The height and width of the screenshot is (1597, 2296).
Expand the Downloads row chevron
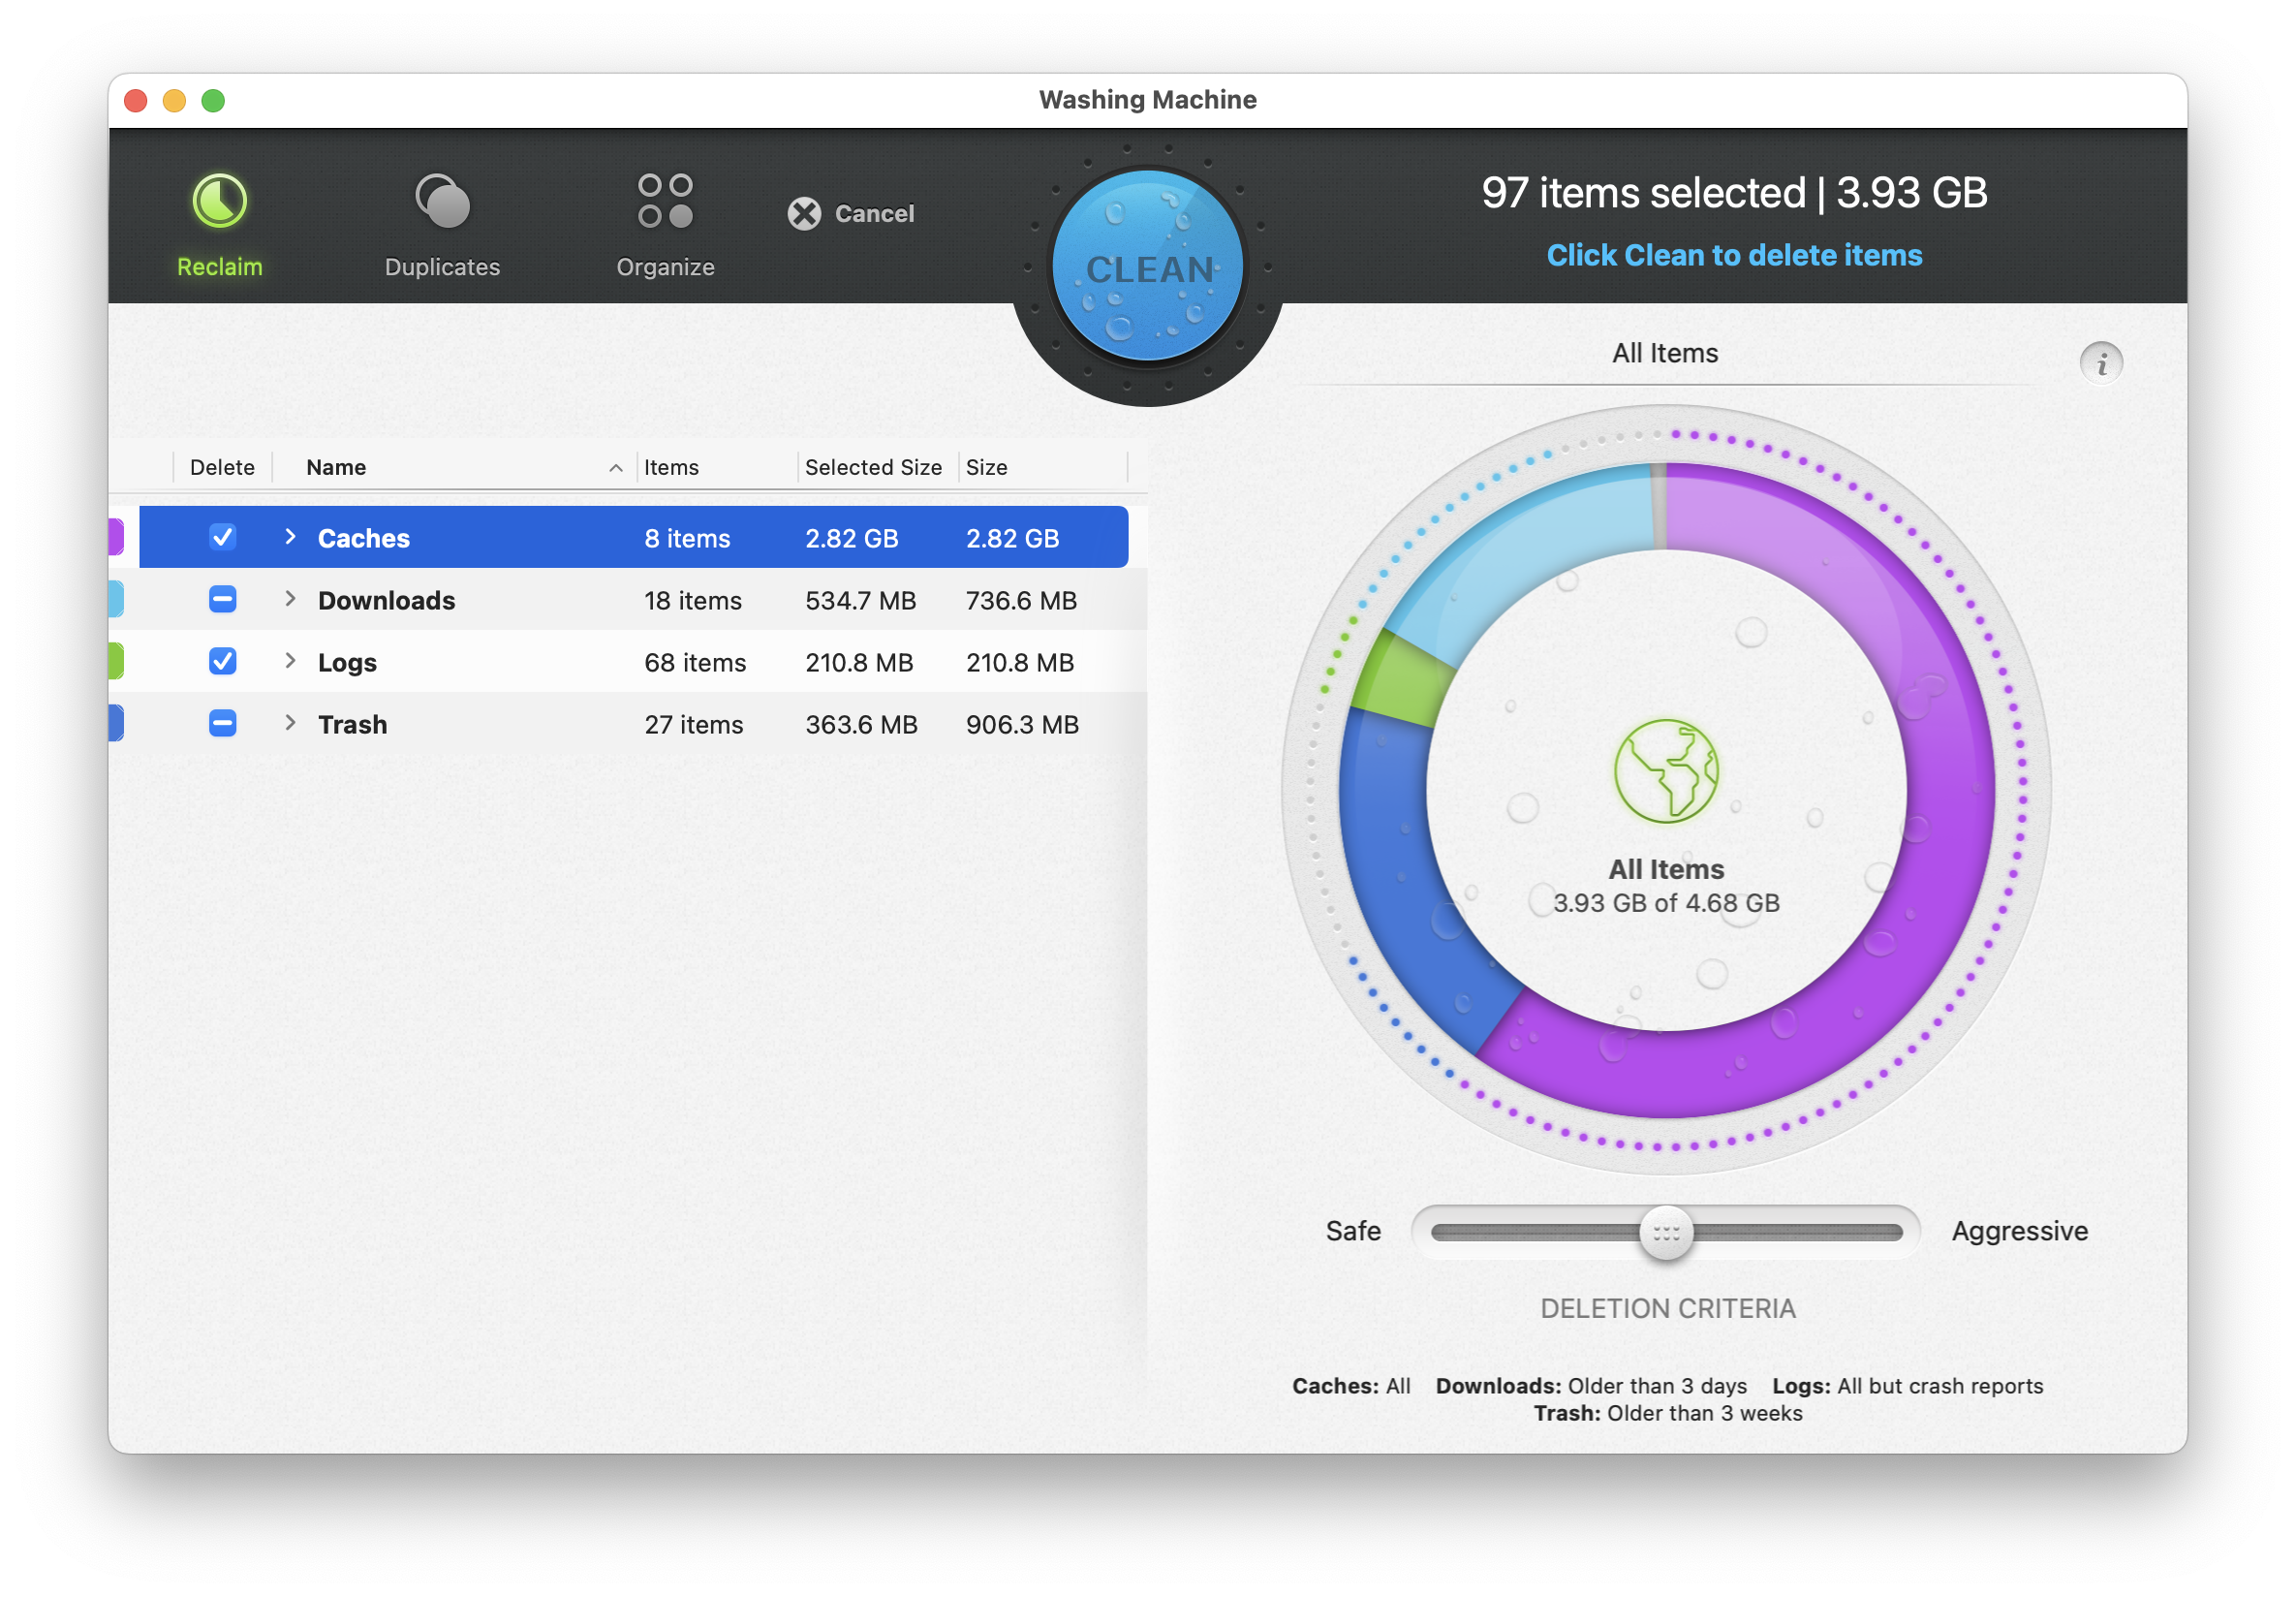290,599
